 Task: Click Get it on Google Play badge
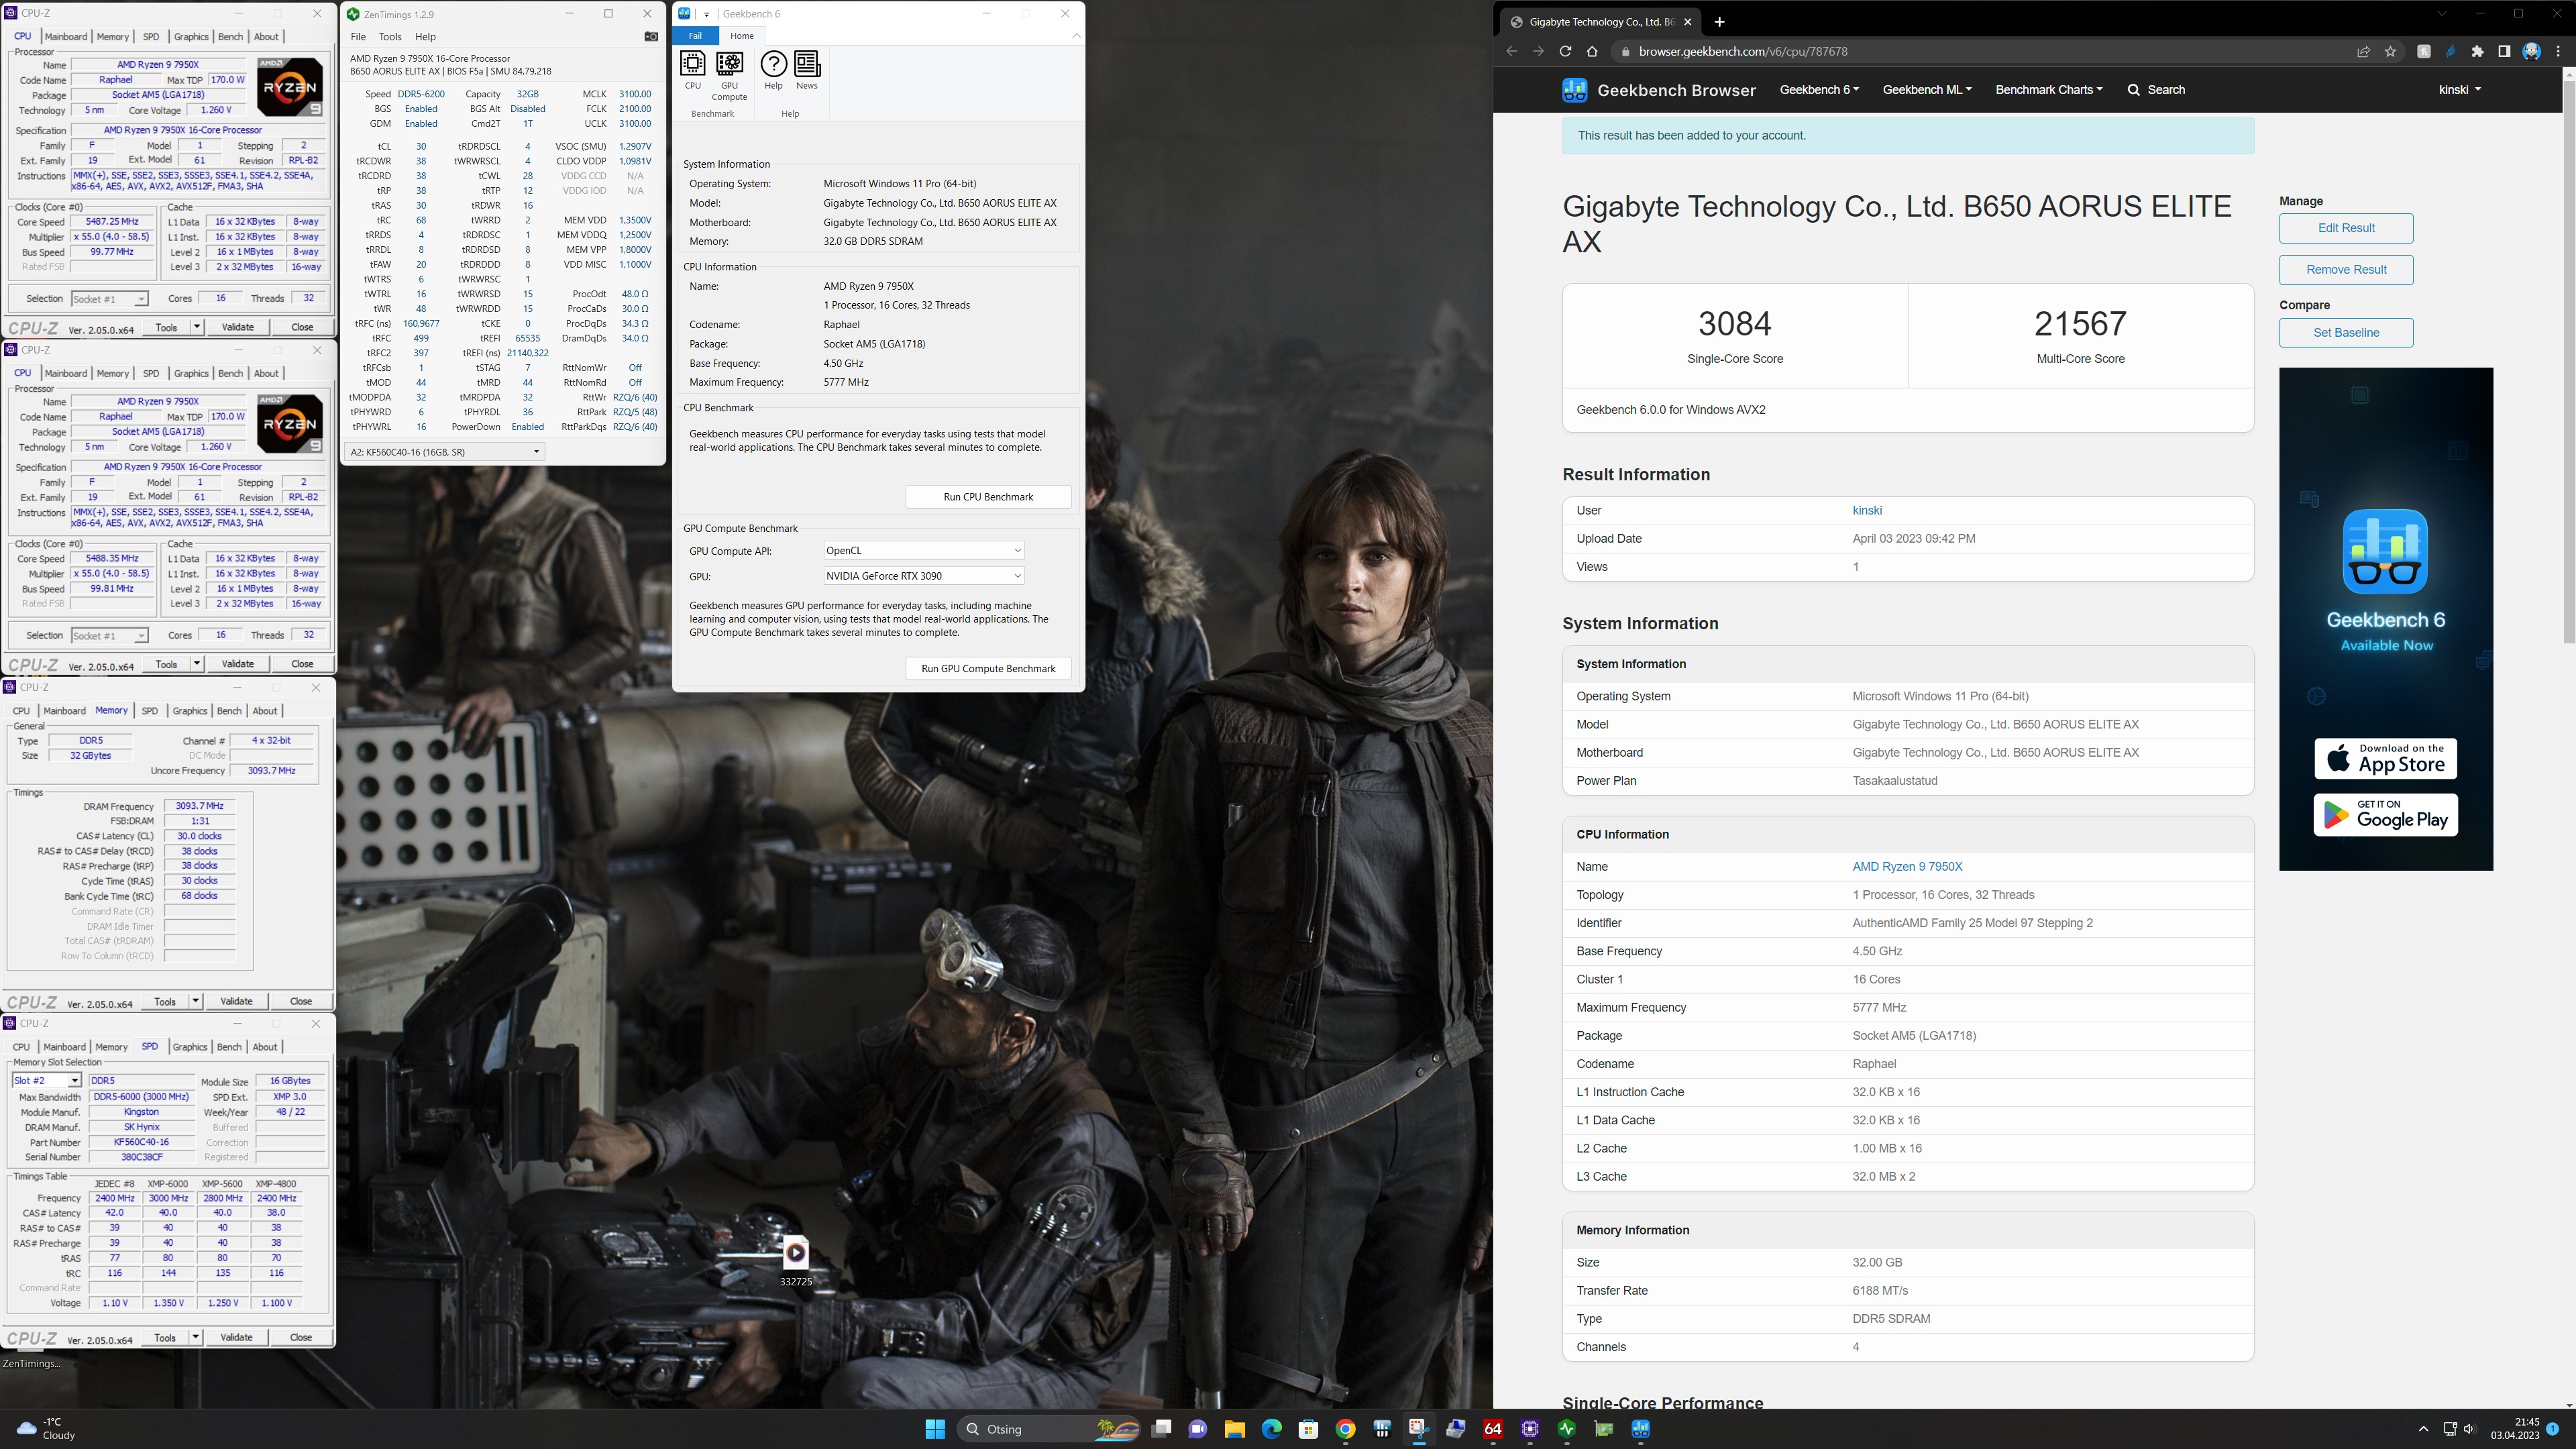click(x=2385, y=815)
